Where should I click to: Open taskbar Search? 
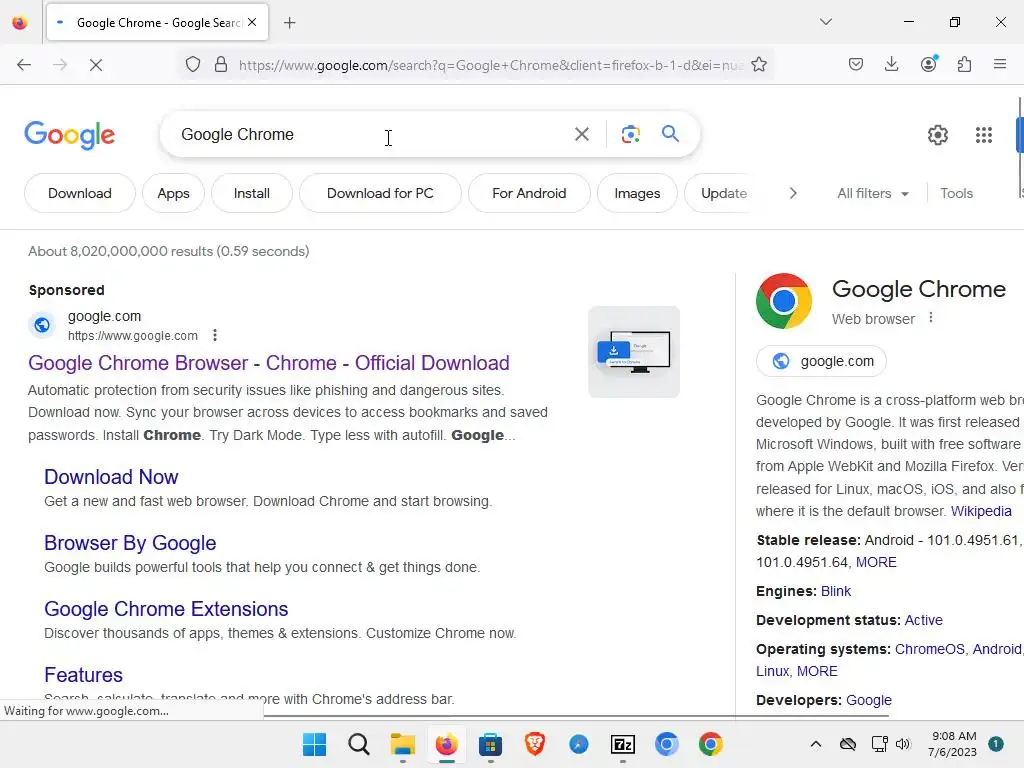pos(359,744)
